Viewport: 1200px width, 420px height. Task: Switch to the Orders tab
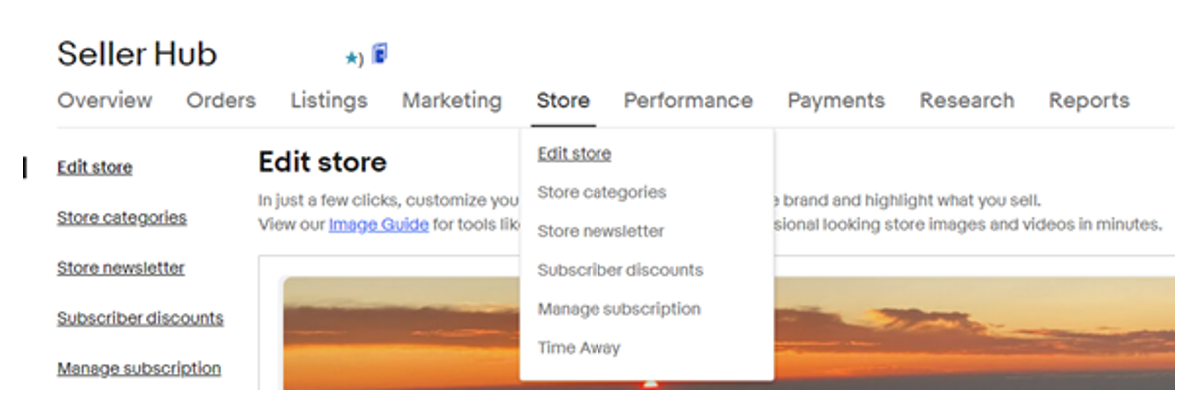(221, 101)
